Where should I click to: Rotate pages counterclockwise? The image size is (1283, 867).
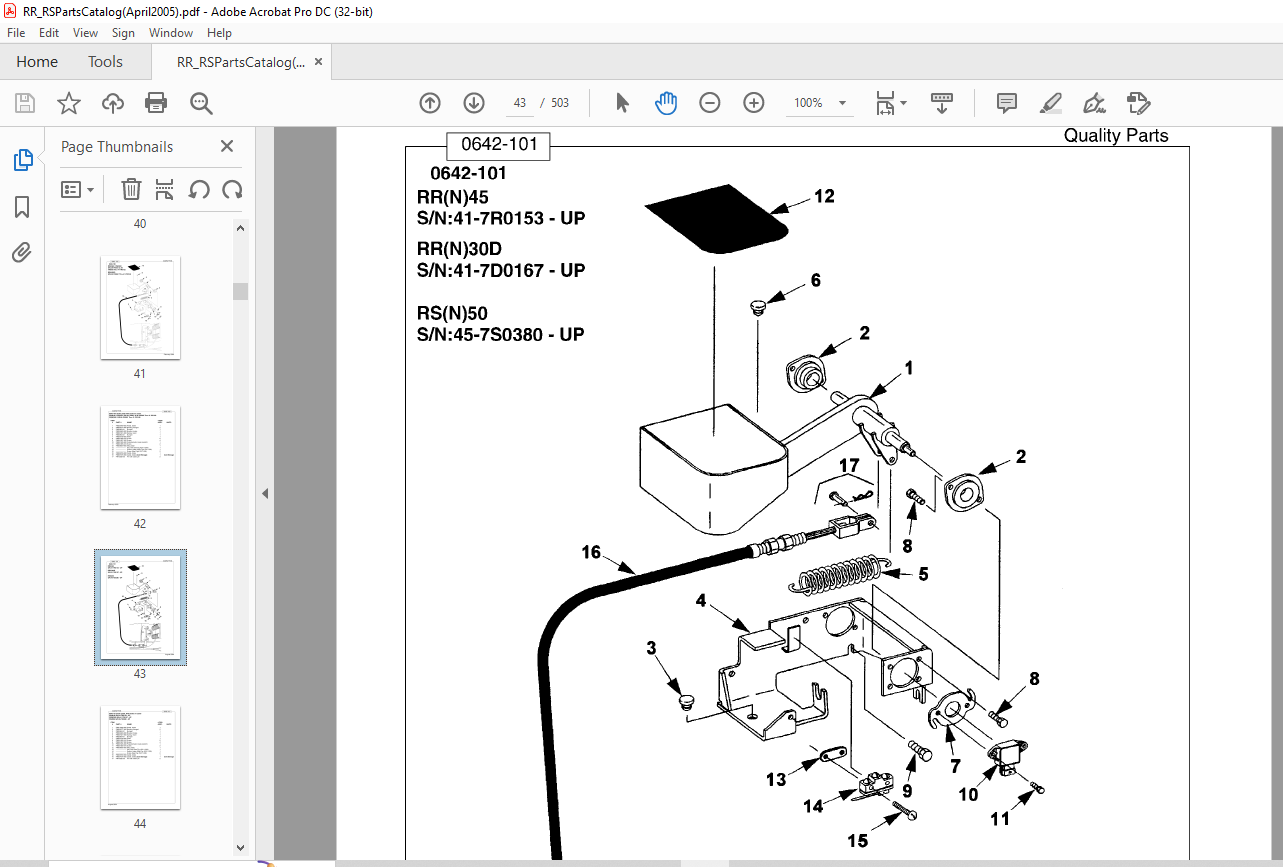point(199,189)
